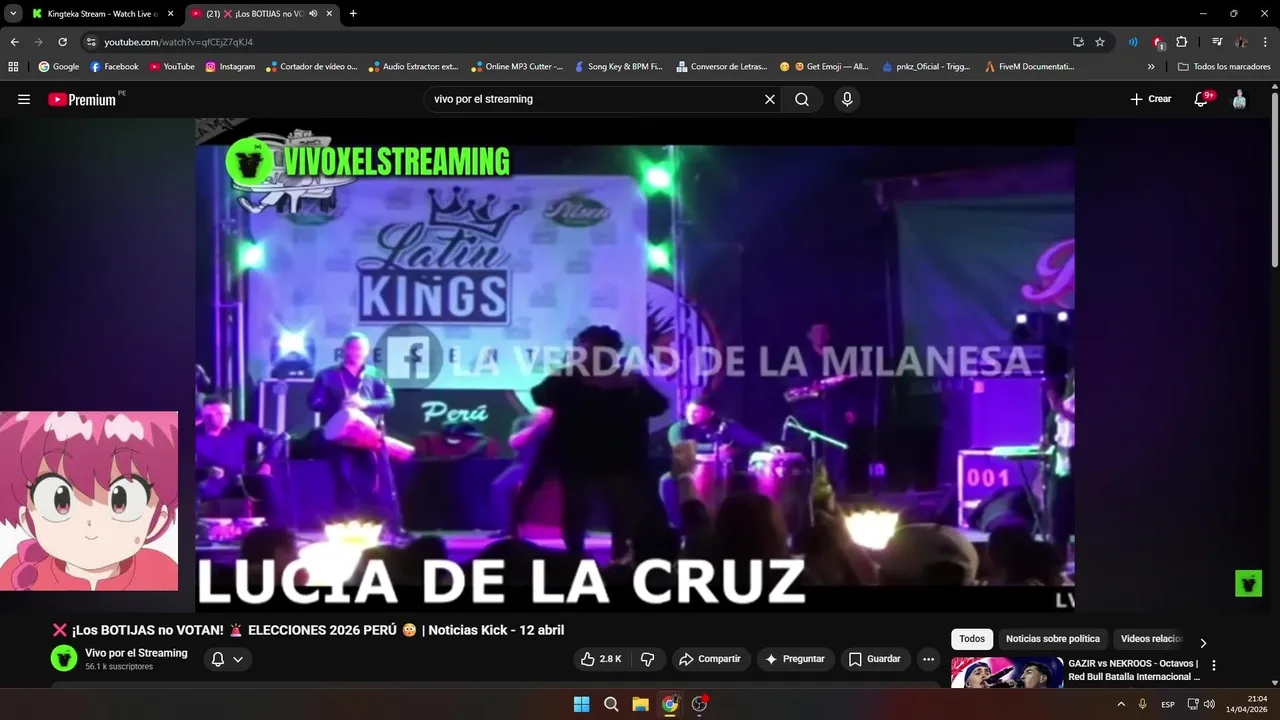Open Windows Start menu
The height and width of the screenshot is (720, 1280).
tap(581, 704)
